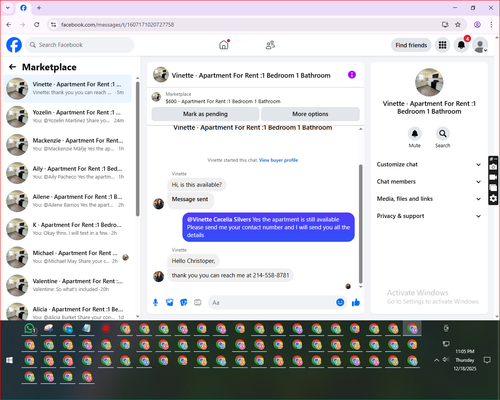Open the Yozelin conversation in the list
The image size is (500, 400).
click(68, 117)
